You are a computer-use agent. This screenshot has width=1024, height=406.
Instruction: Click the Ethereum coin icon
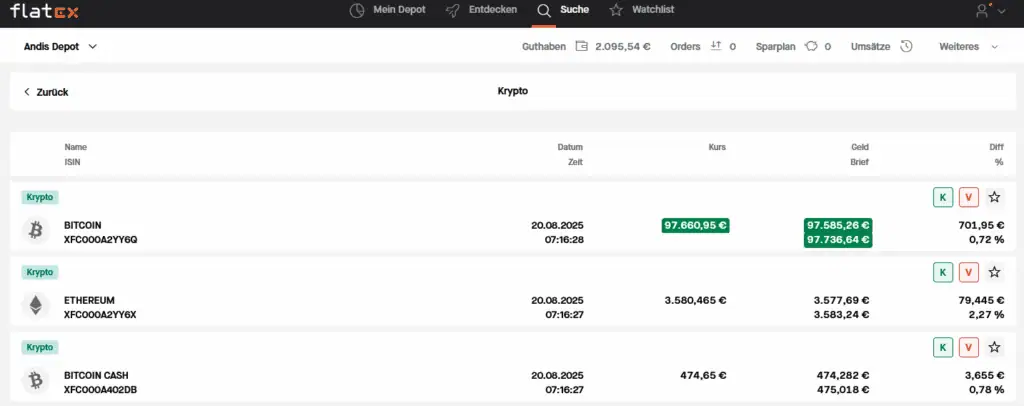pos(36,306)
